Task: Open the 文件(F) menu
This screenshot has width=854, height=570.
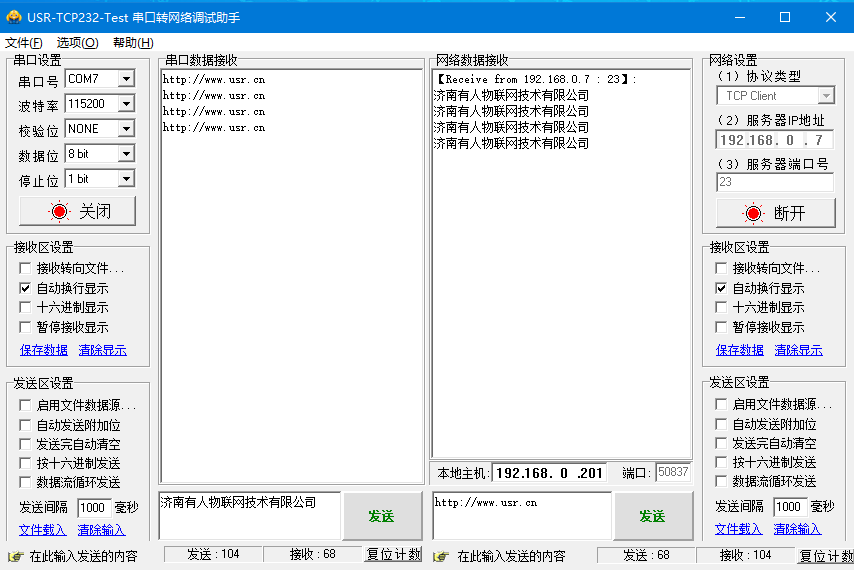Action: [24, 42]
